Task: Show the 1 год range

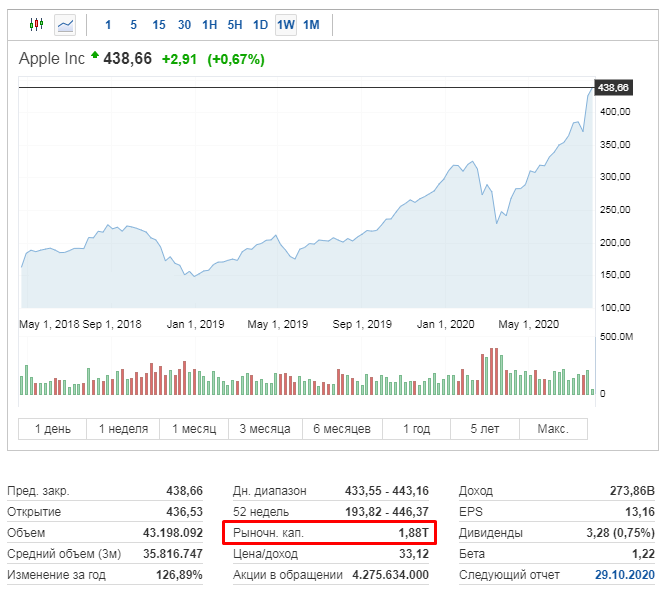Action: [x=416, y=429]
